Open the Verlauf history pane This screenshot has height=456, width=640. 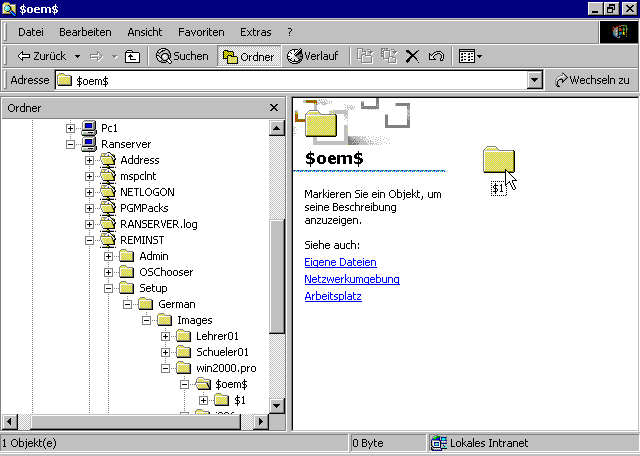pyautogui.click(x=313, y=56)
